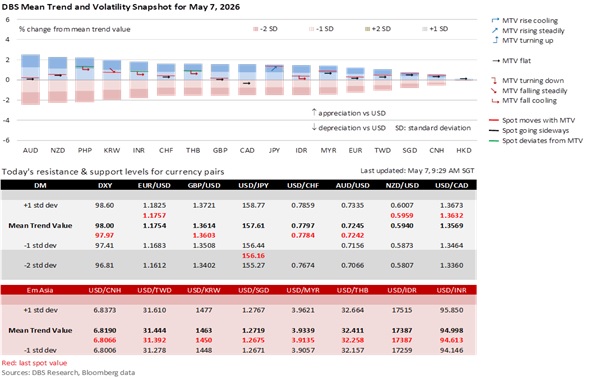Click the MTV turning down red icon
Screen dimensions: 605x378
(x=494, y=80)
